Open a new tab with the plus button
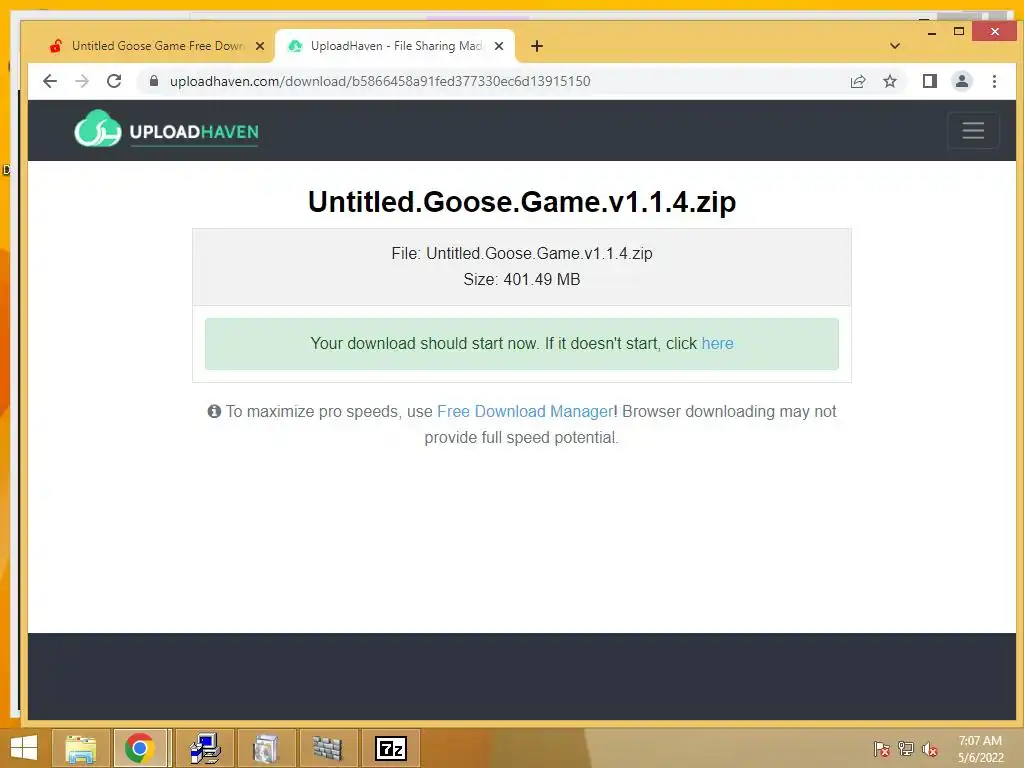The height and width of the screenshot is (768, 1024). tap(537, 46)
